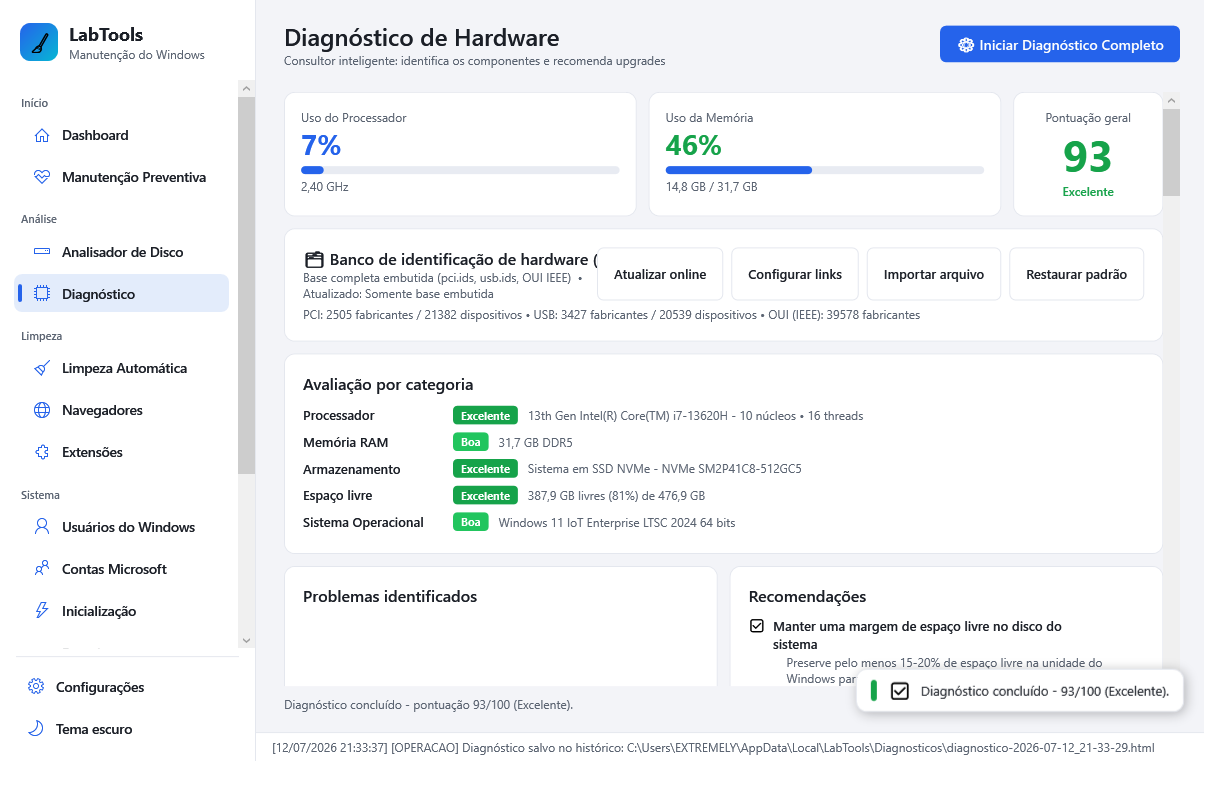Click the Contas Microsoft people icon
Image resolution: width=1220 pixels, height=800 pixels.
click(x=42, y=569)
